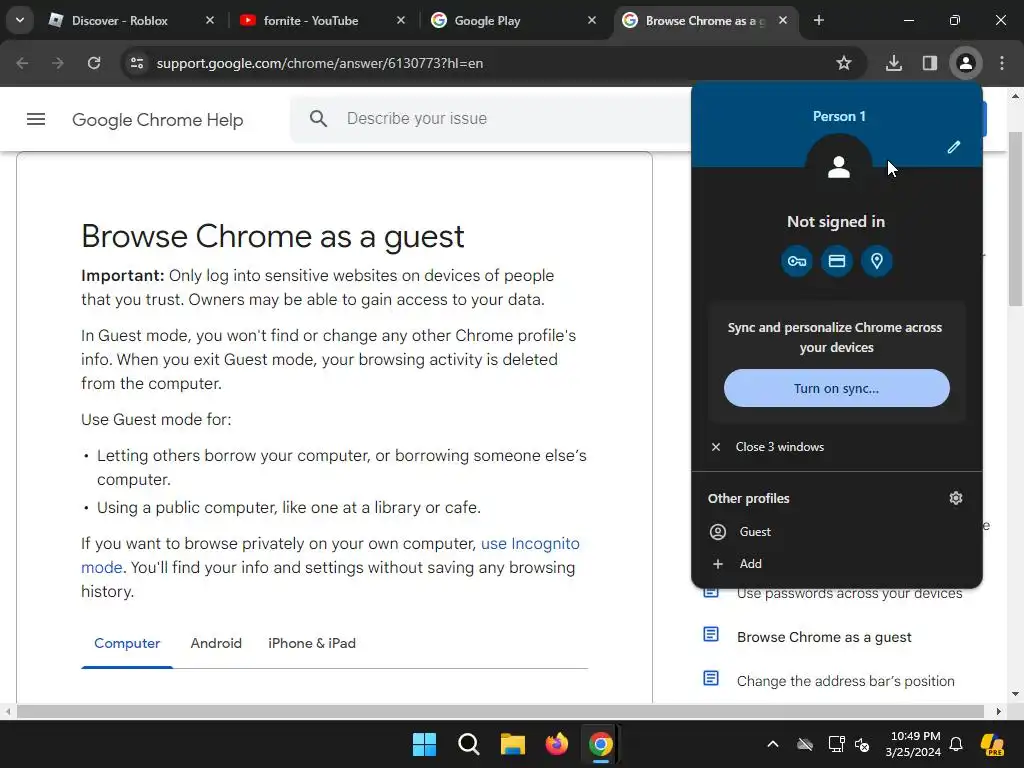Open Windows taskbar search
This screenshot has height=768, width=1024.
[x=469, y=744]
